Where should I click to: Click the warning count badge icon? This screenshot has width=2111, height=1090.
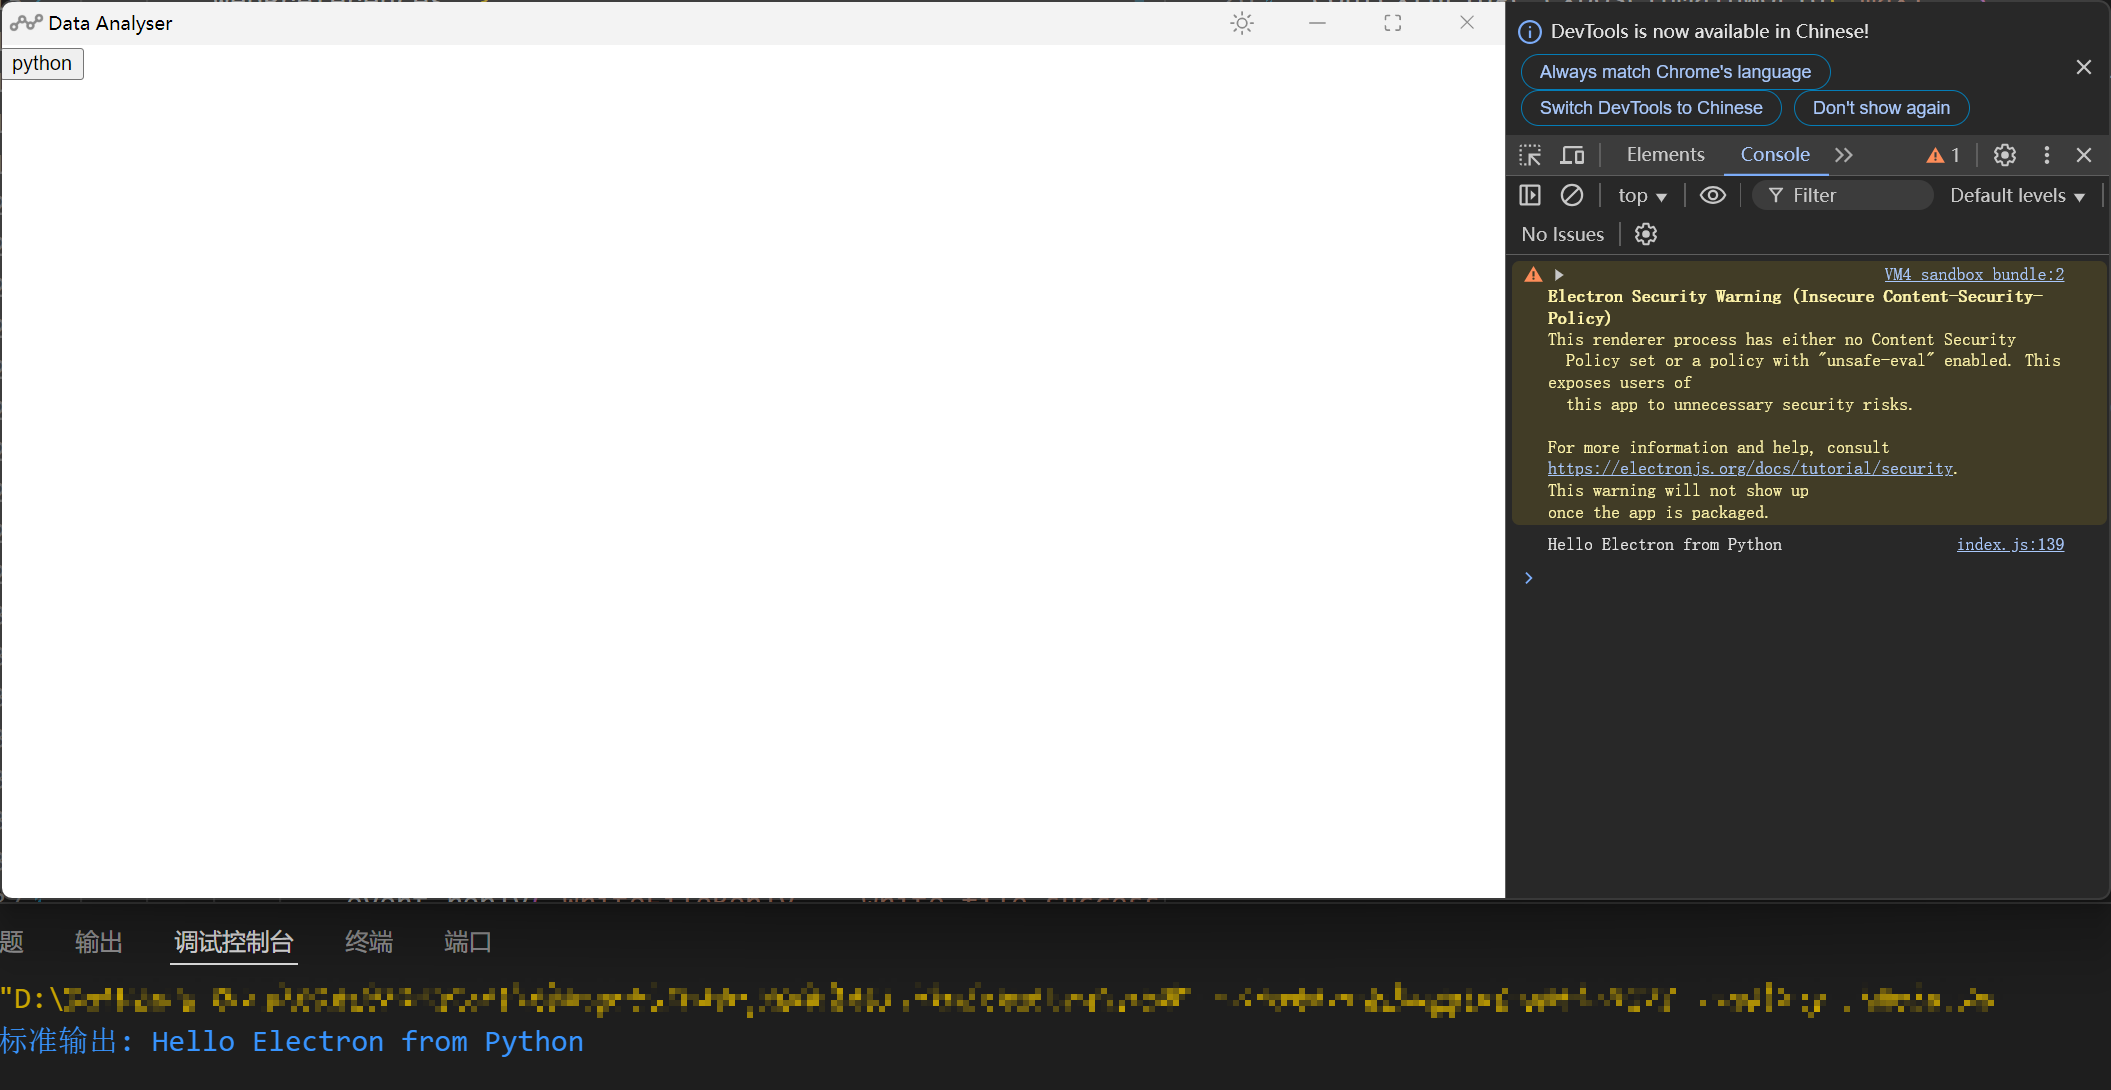pos(1943,155)
